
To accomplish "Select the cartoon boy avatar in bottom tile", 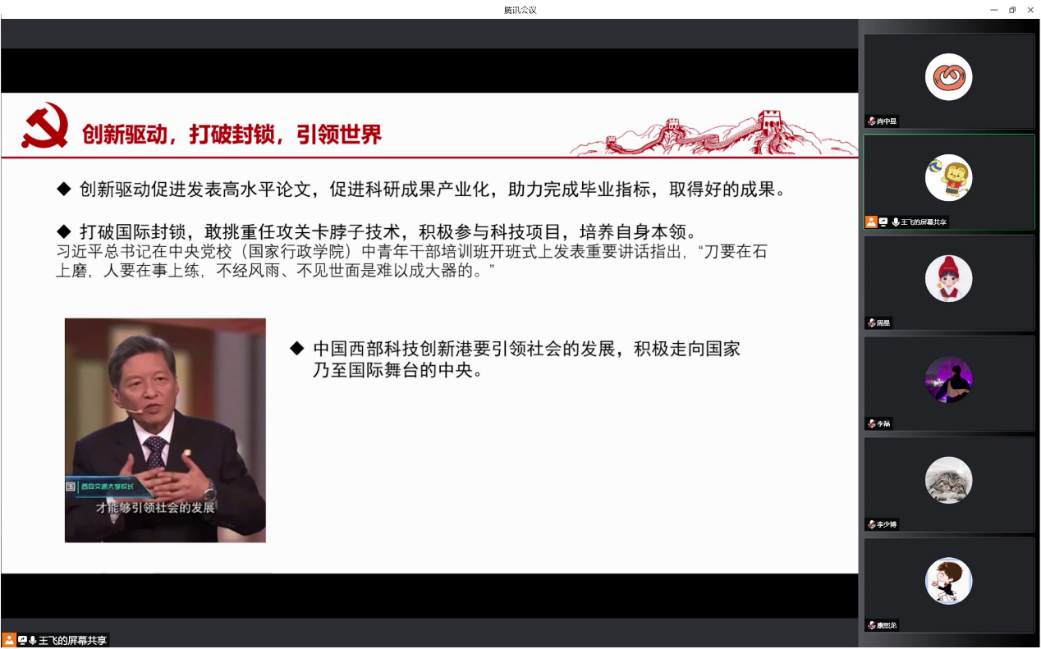I will pyautogui.click(x=948, y=580).
